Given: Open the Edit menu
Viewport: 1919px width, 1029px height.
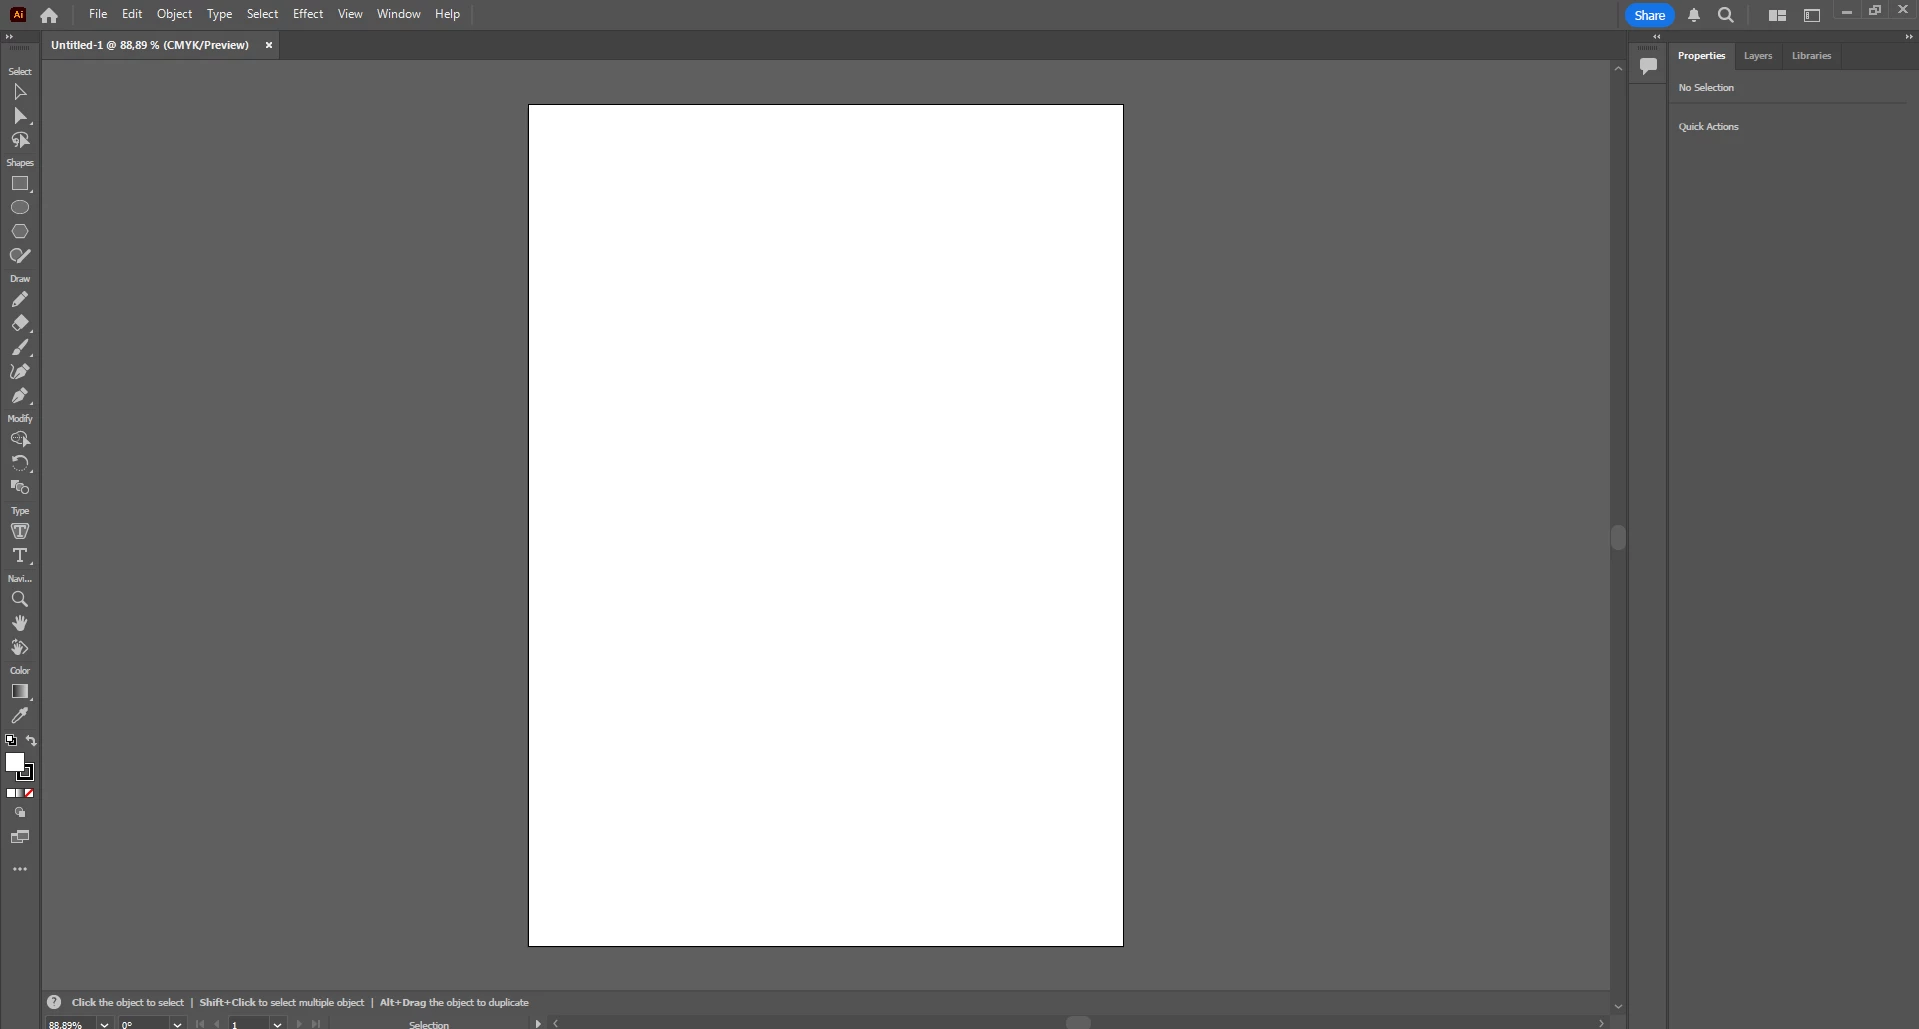Looking at the screenshot, I should (132, 14).
